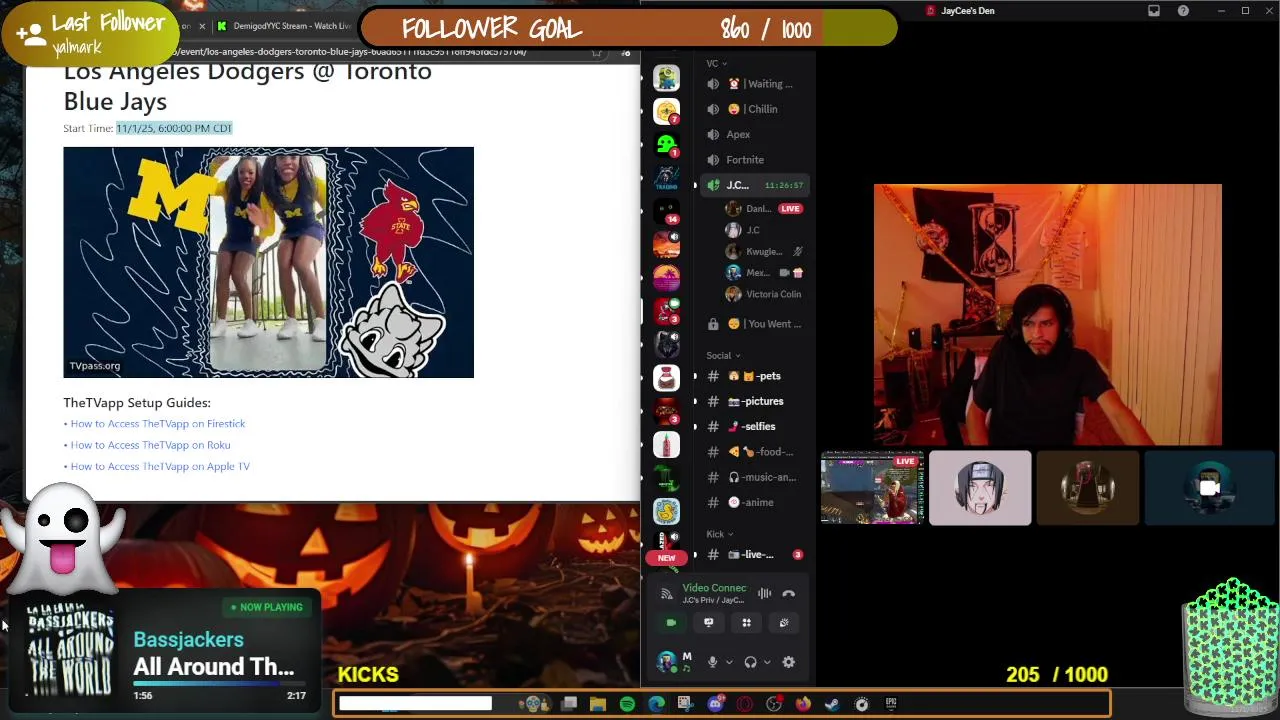Select Mex user with camera icon

(x=765, y=272)
